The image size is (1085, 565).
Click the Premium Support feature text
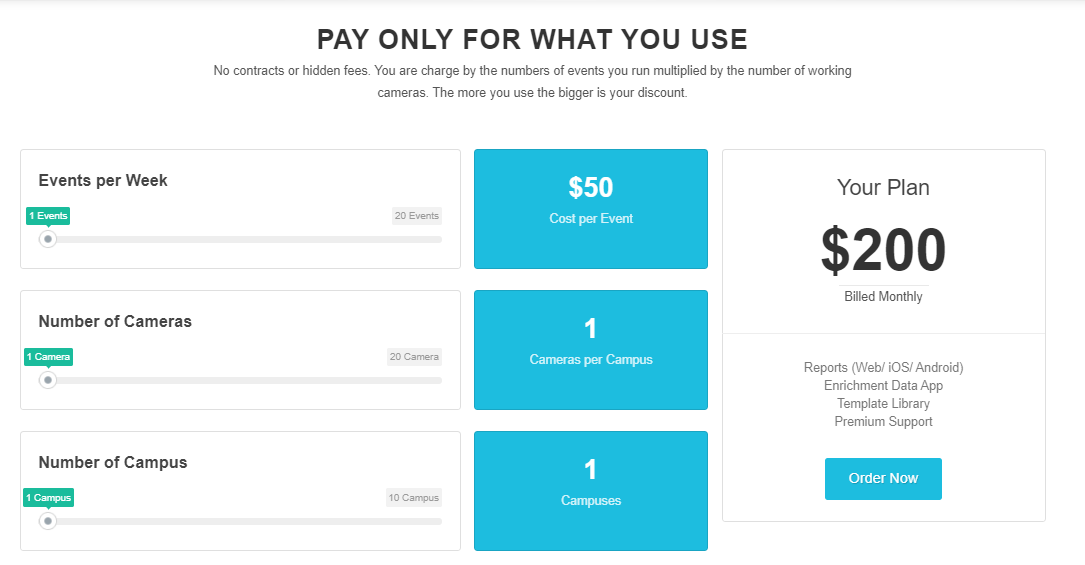(883, 421)
